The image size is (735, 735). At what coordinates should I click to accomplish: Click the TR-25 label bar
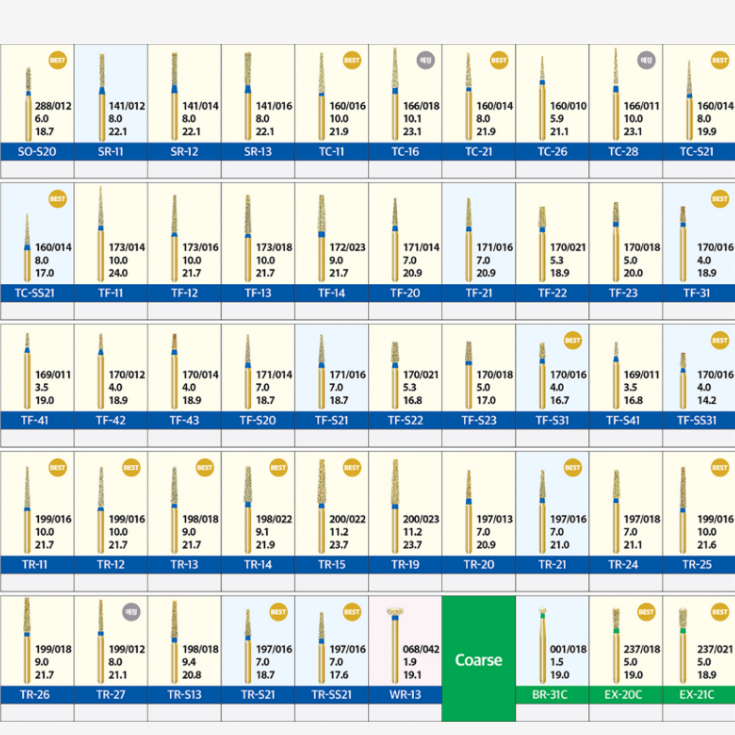699,564
